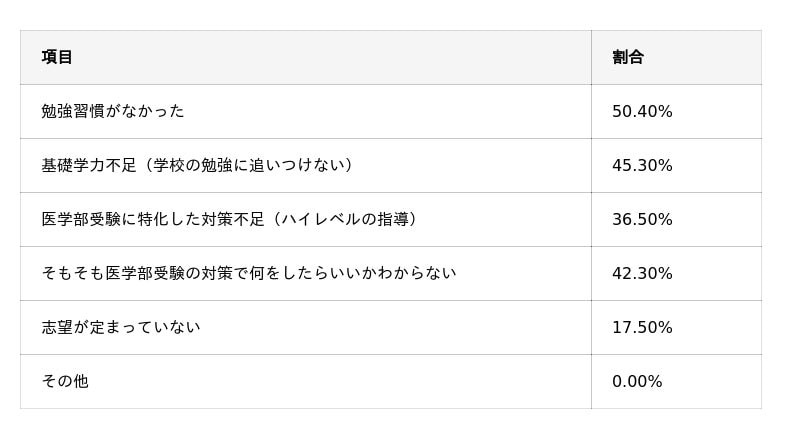The image size is (800, 439).
Task: Select the 志望が定まっていない row label
Action: tap(121, 327)
